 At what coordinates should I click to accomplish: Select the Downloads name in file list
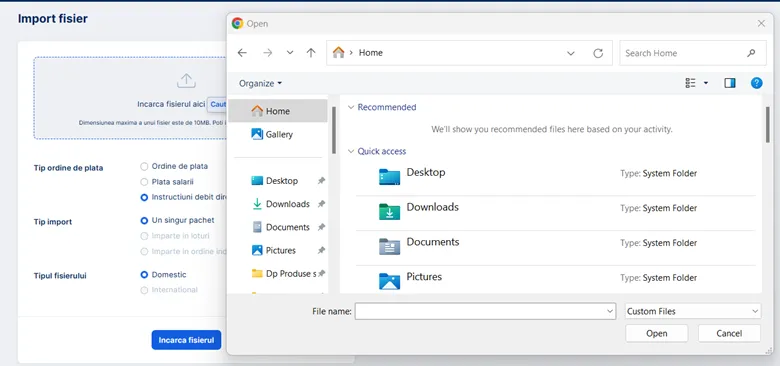[x=433, y=207]
